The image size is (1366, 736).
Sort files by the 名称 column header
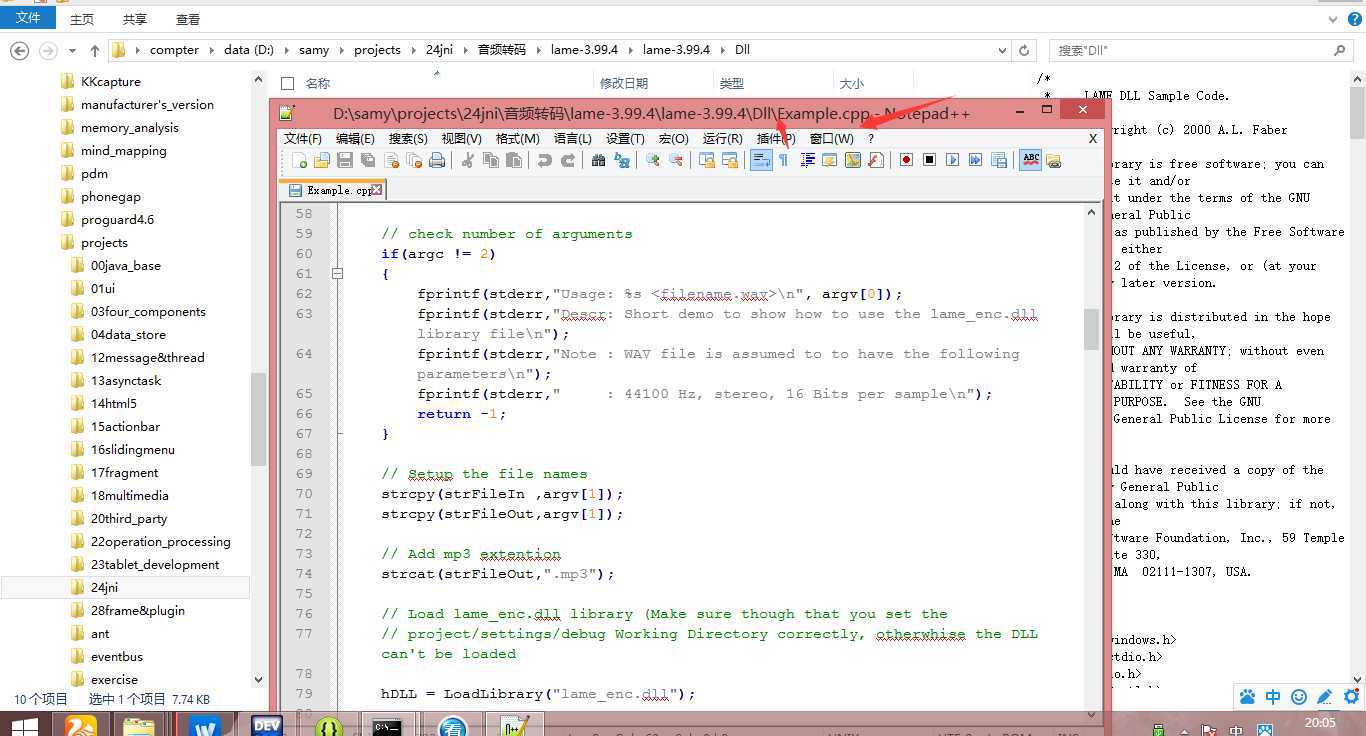[x=317, y=84]
